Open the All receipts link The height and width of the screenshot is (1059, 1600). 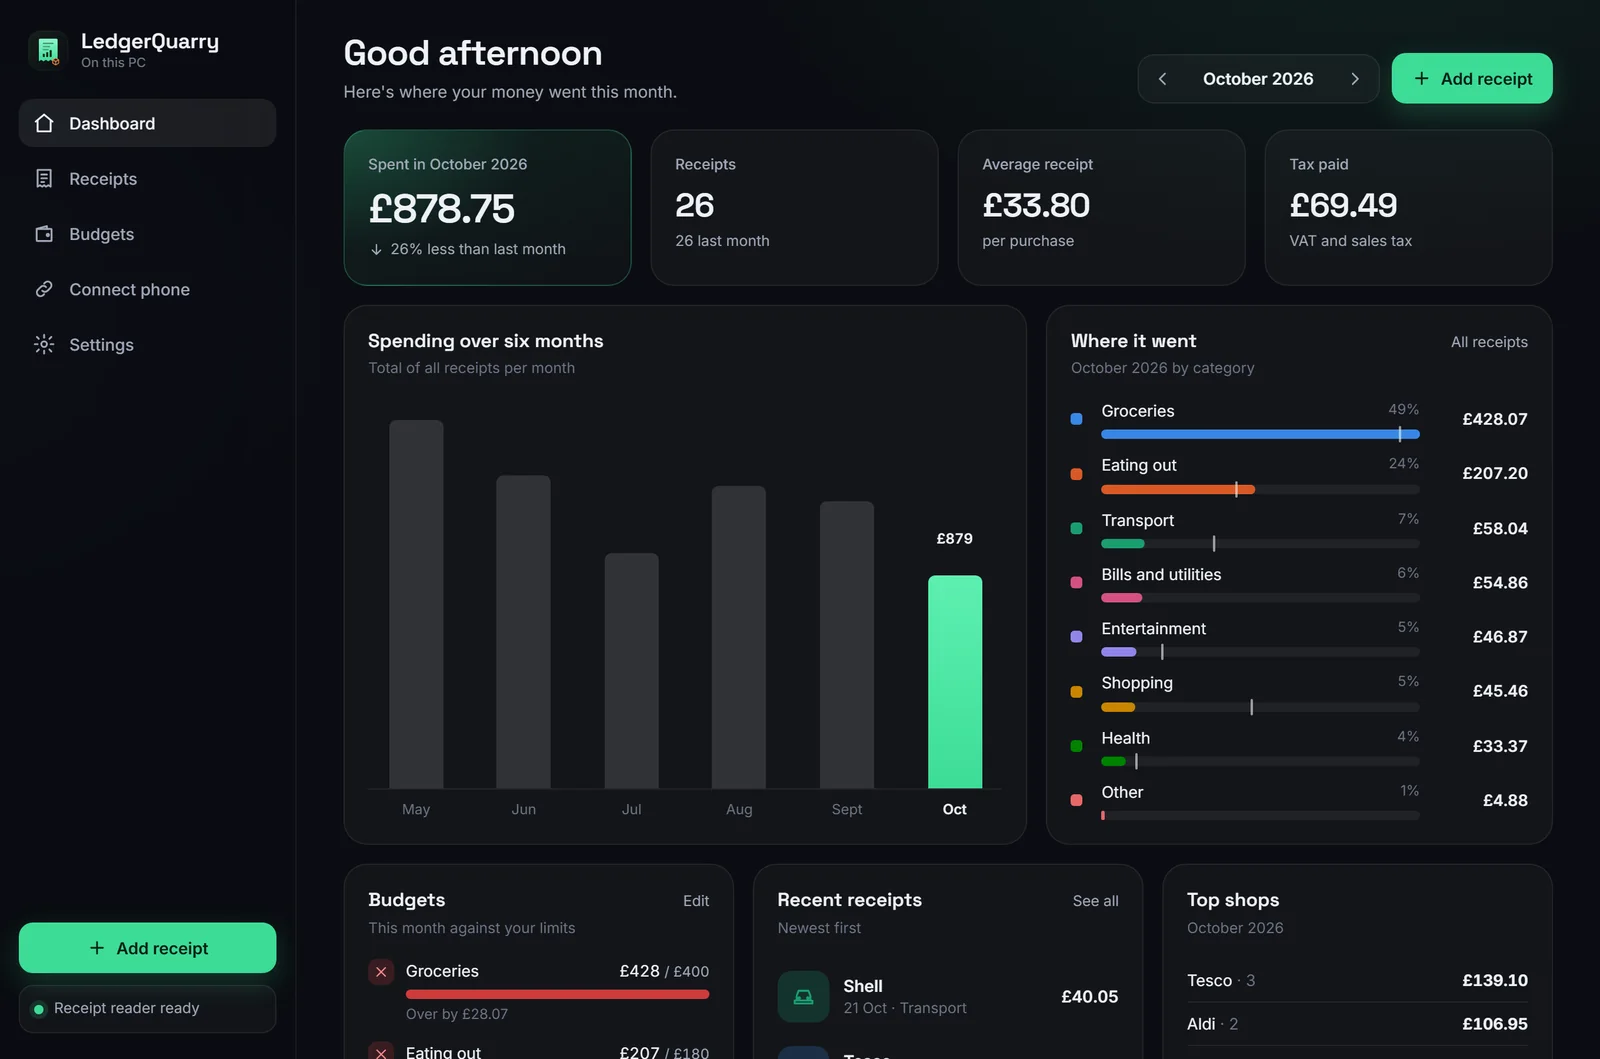[x=1489, y=342]
